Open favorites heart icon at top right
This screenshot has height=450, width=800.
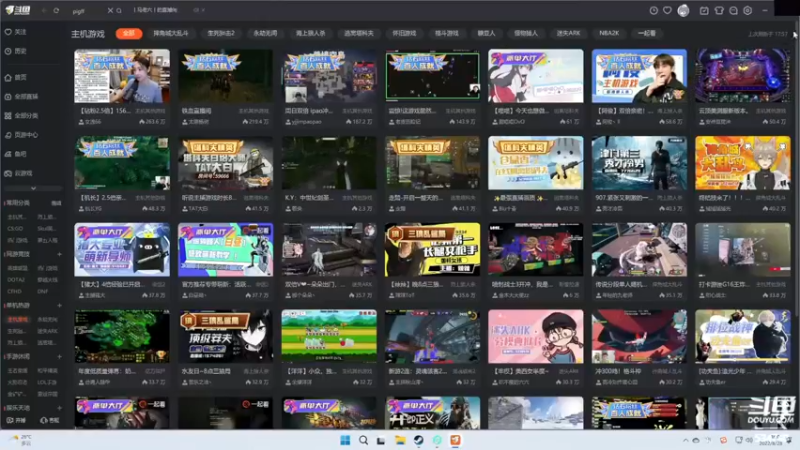point(667,10)
